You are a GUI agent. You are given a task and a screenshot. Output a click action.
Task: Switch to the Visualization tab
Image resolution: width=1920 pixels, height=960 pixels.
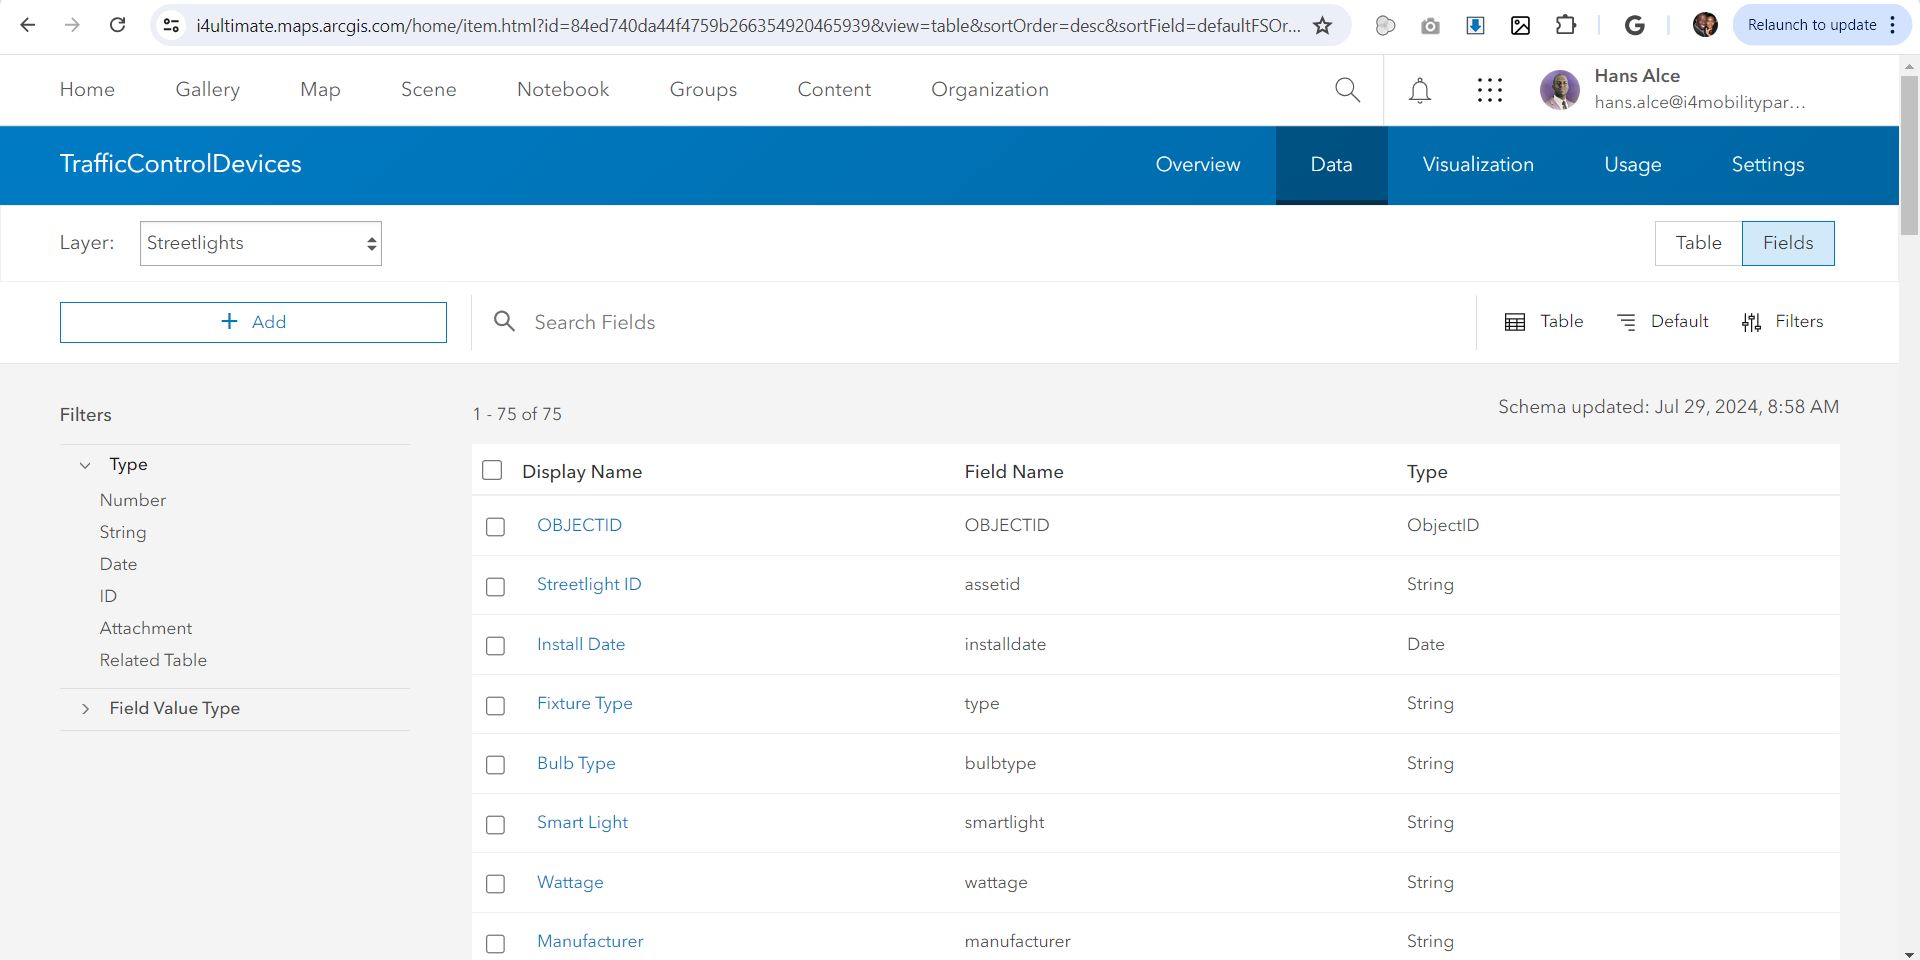coord(1477,165)
